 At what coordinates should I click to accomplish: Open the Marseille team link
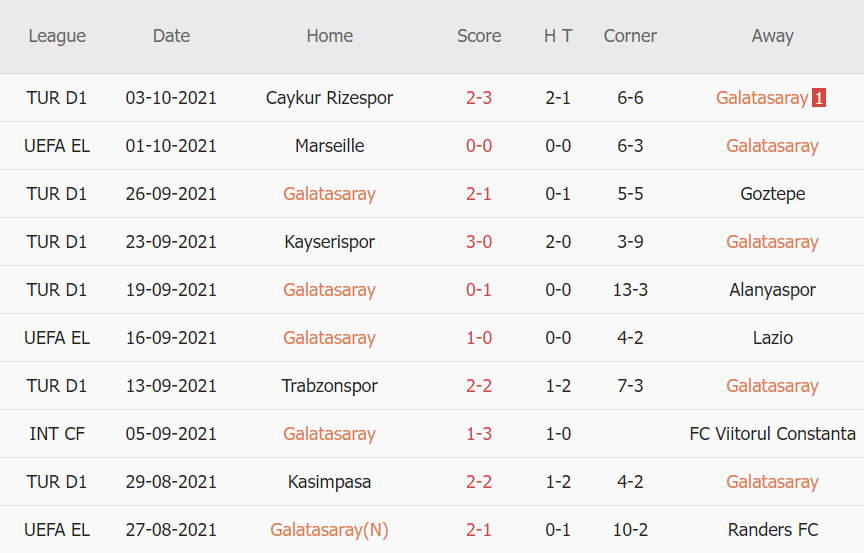[x=329, y=146]
